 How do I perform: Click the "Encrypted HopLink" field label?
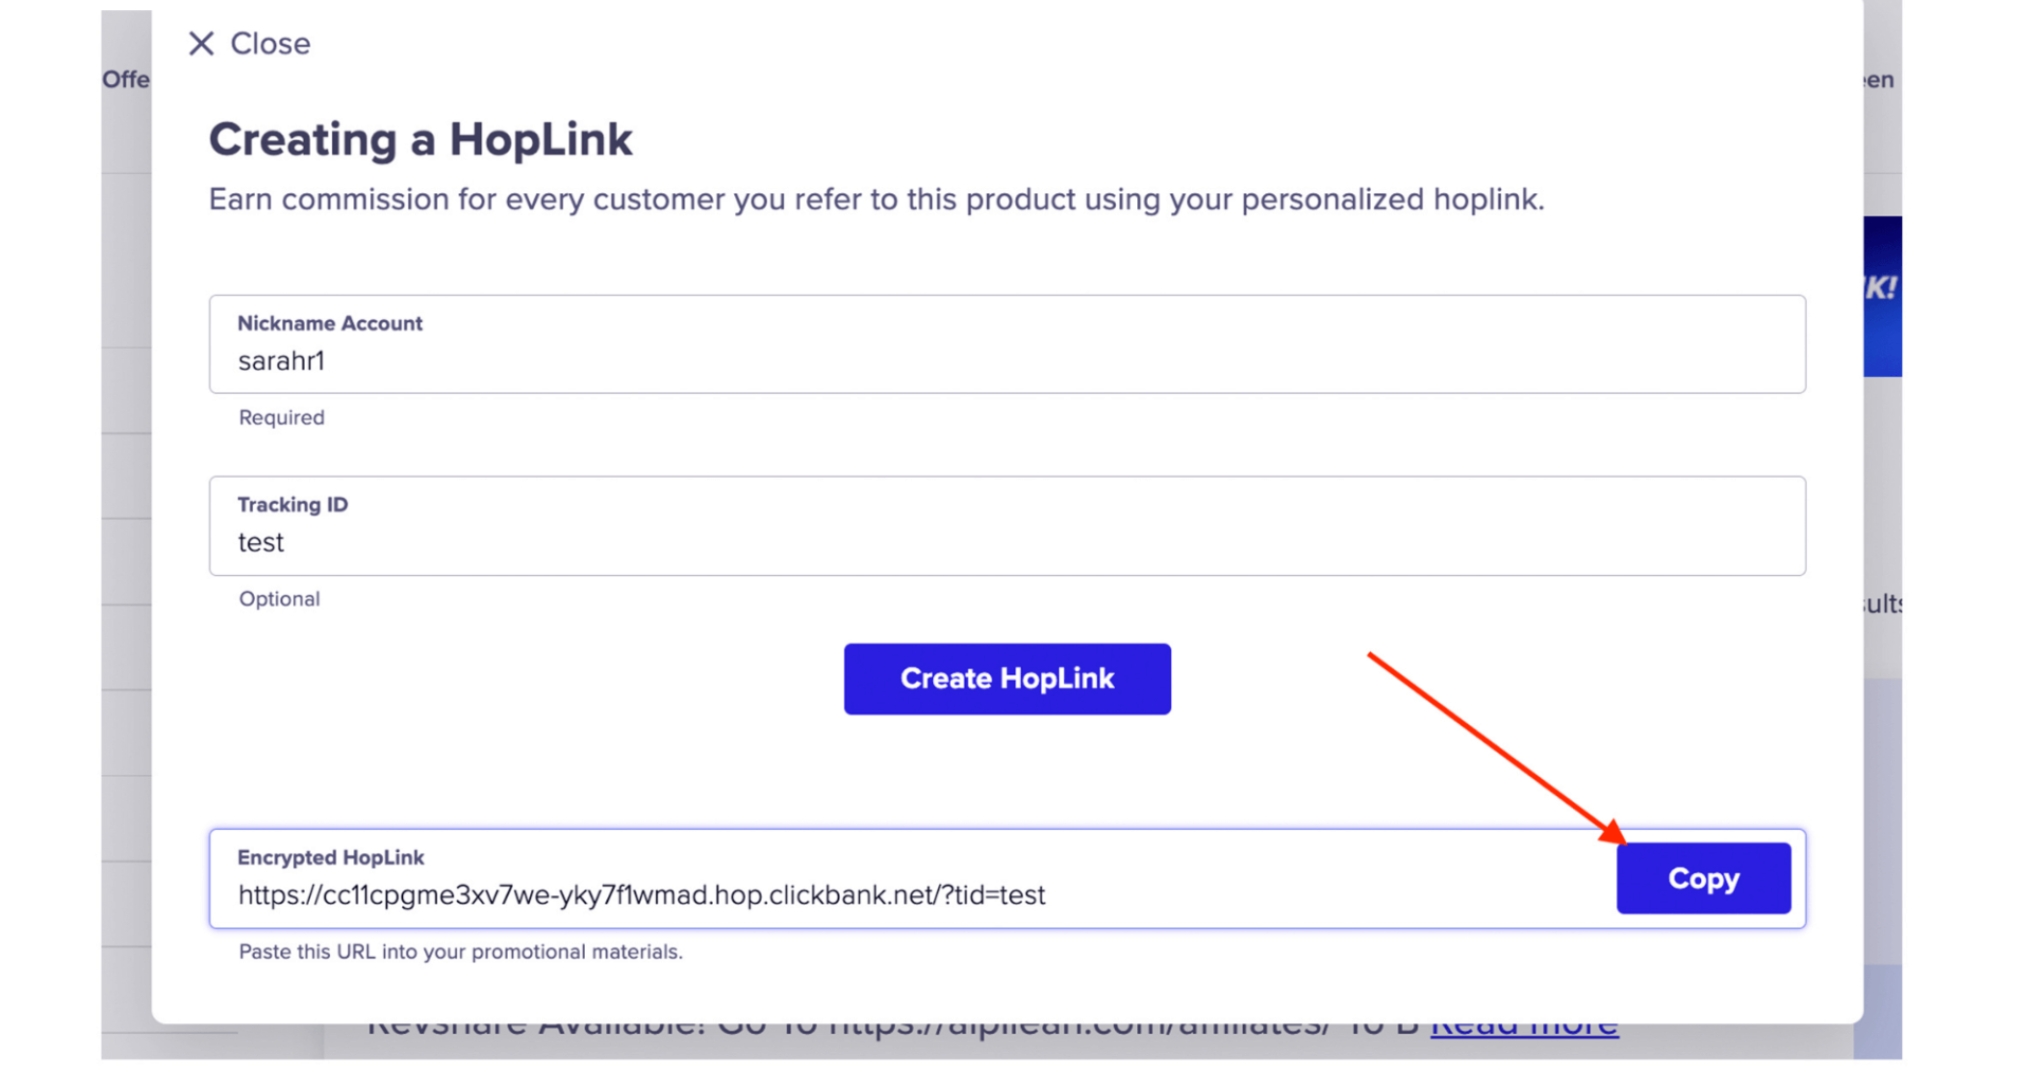(330, 858)
